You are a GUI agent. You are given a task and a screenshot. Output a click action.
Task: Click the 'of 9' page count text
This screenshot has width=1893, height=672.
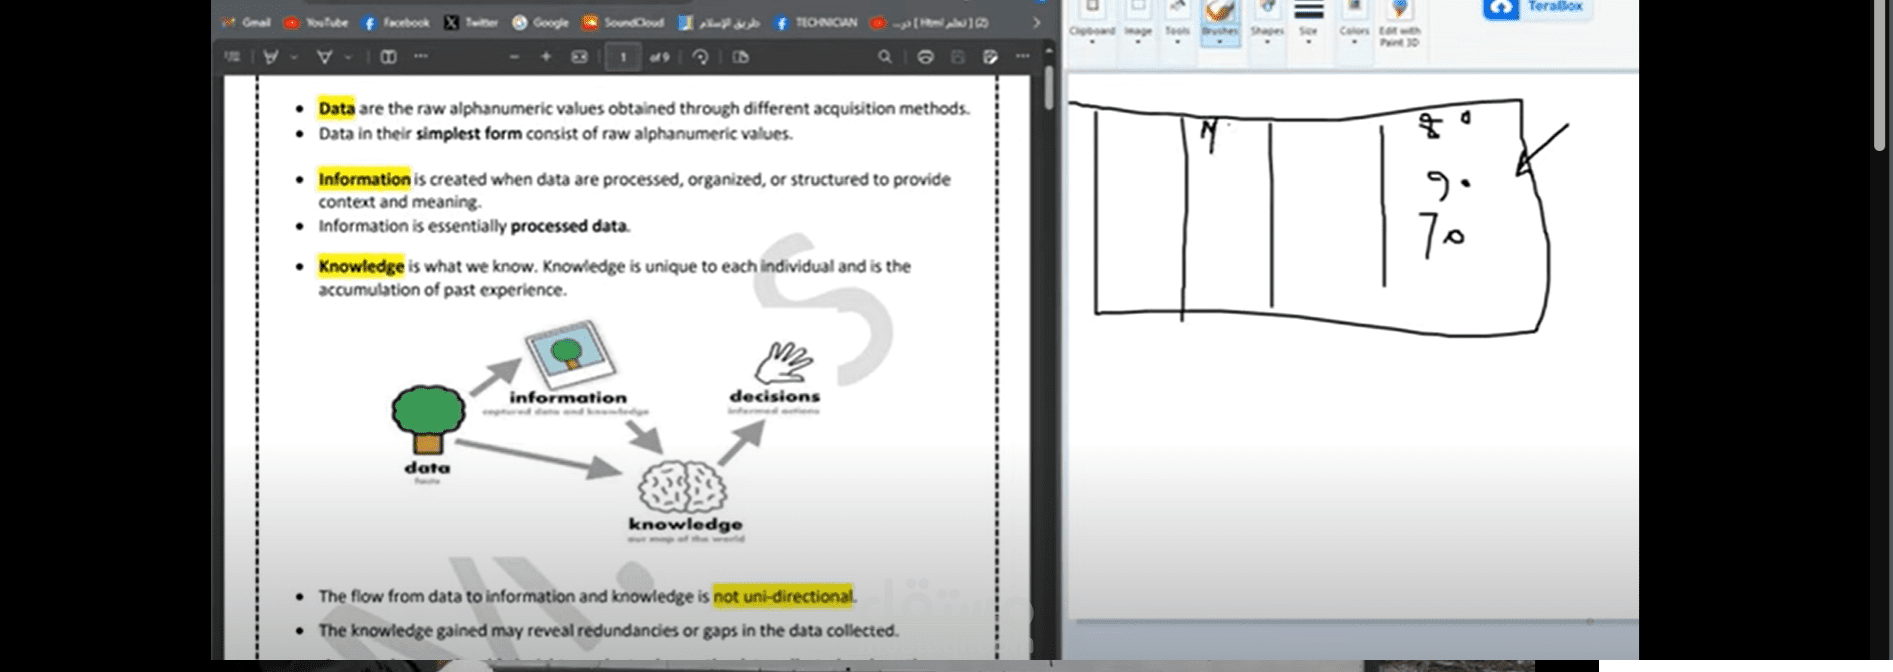pos(660,57)
